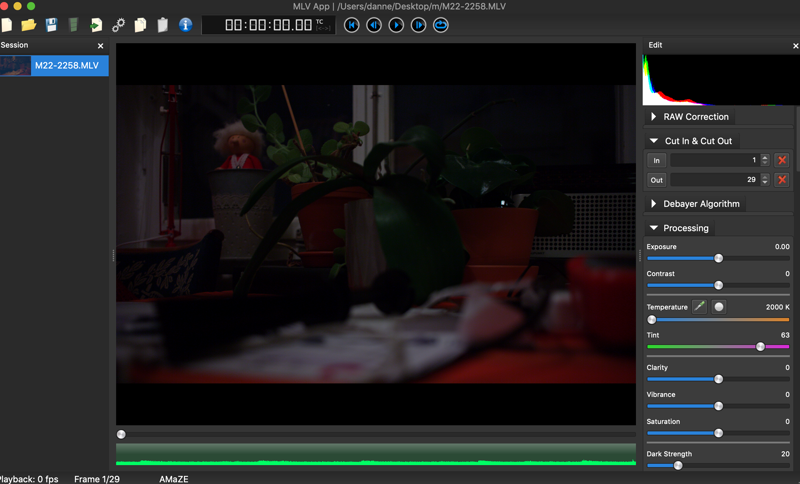Click the Dark Strength slider handle
Viewport: 800px width, 484px height.
click(678, 465)
